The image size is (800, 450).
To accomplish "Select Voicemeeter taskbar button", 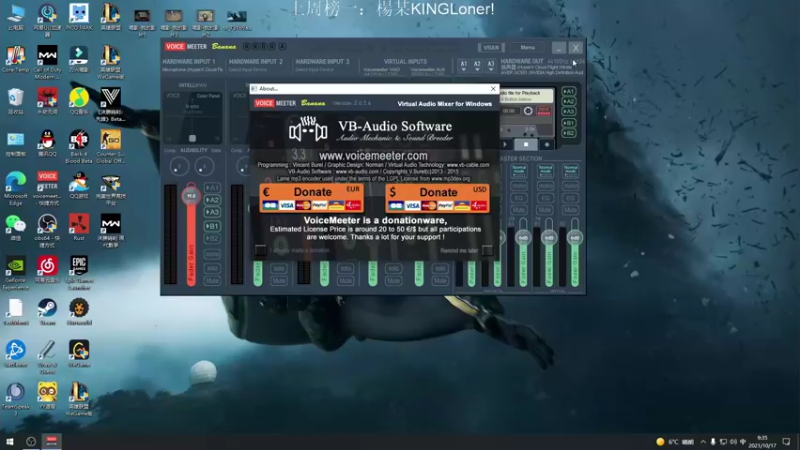I will 52,441.
